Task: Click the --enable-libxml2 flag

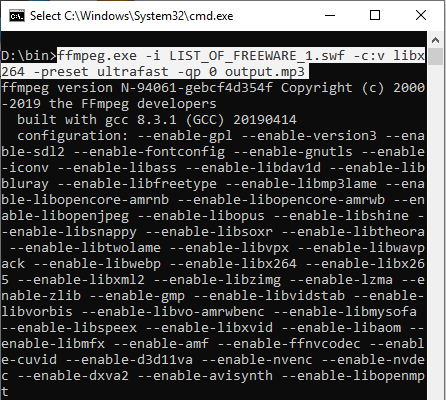Action: [x=81, y=280]
